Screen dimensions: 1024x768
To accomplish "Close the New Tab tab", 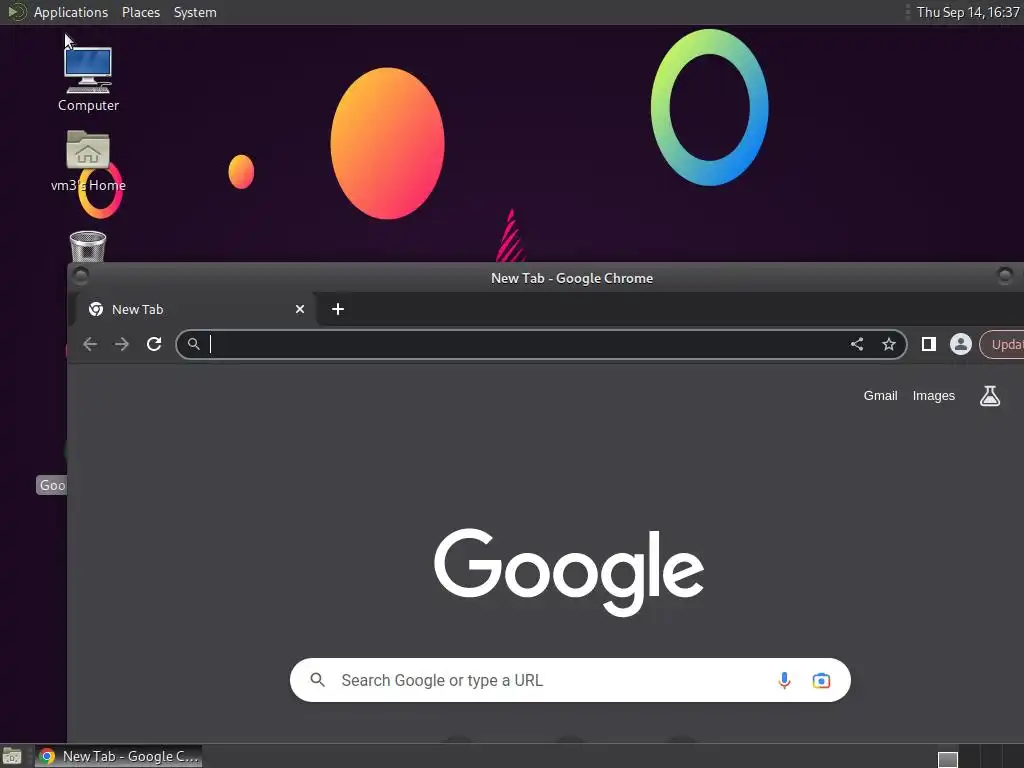I will point(300,309).
